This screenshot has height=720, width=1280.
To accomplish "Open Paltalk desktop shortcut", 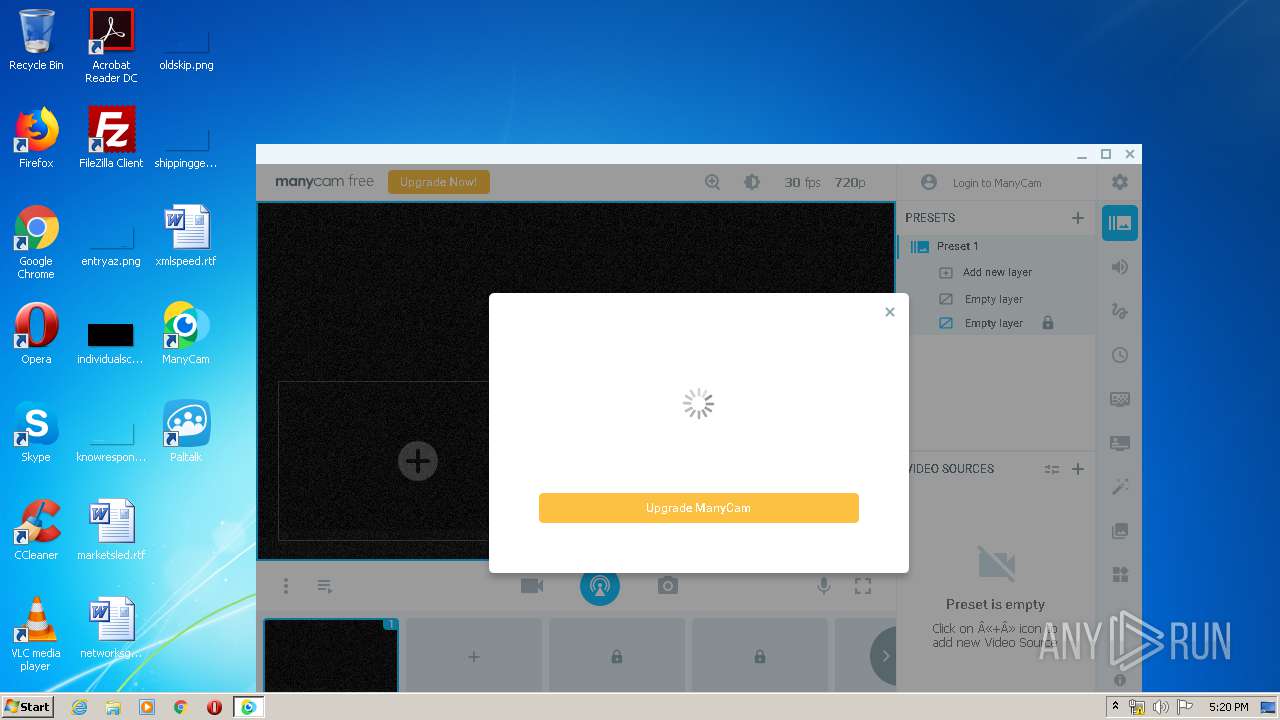I will [x=186, y=431].
